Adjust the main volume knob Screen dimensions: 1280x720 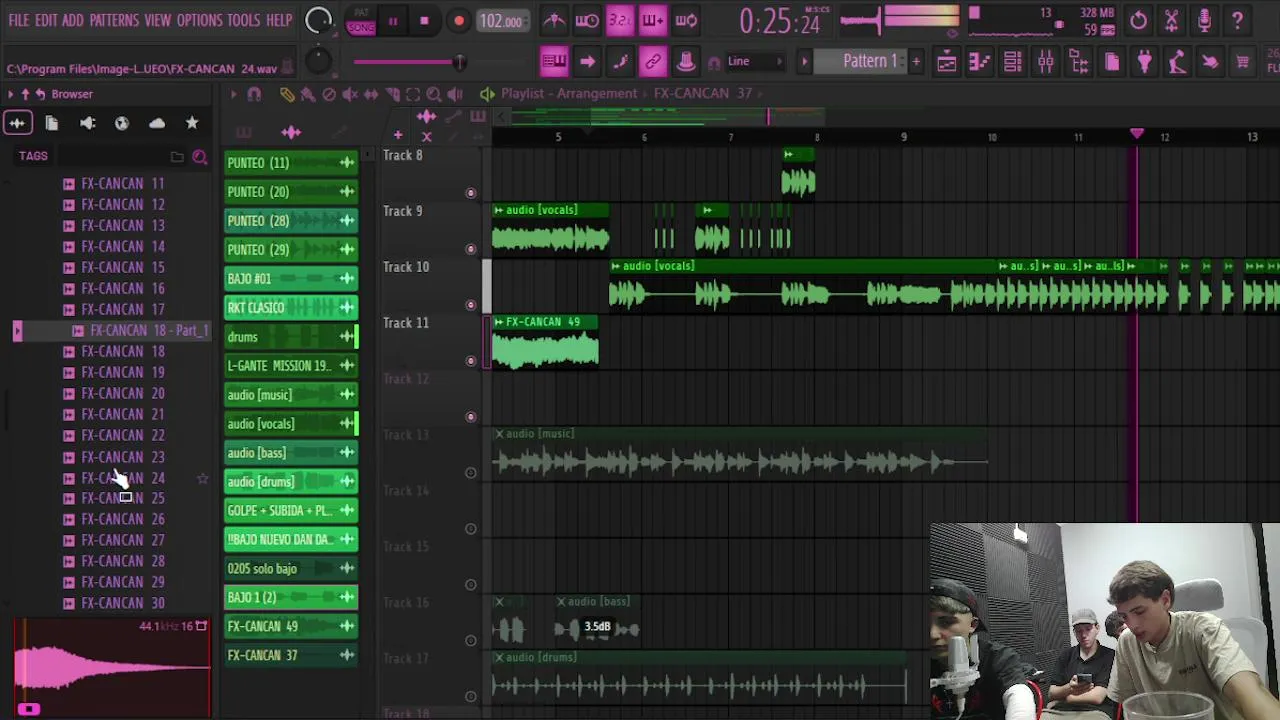click(318, 21)
